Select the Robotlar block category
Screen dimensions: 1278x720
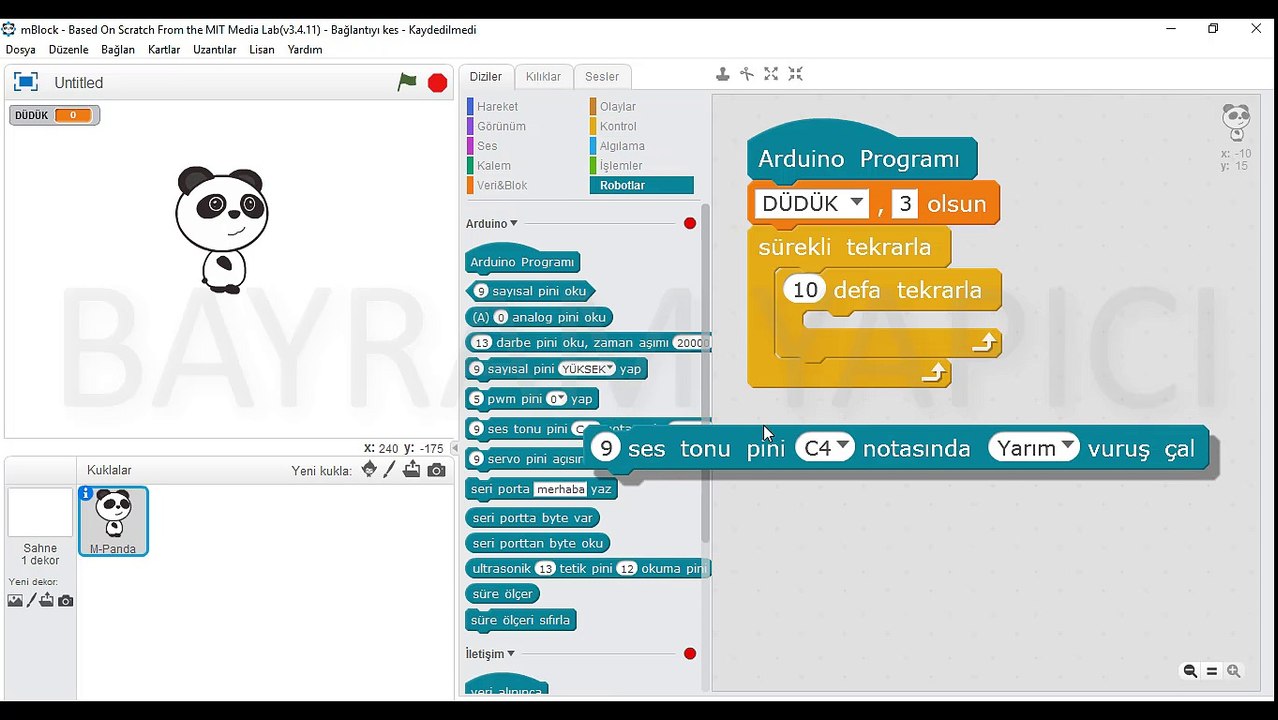coord(641,185)
